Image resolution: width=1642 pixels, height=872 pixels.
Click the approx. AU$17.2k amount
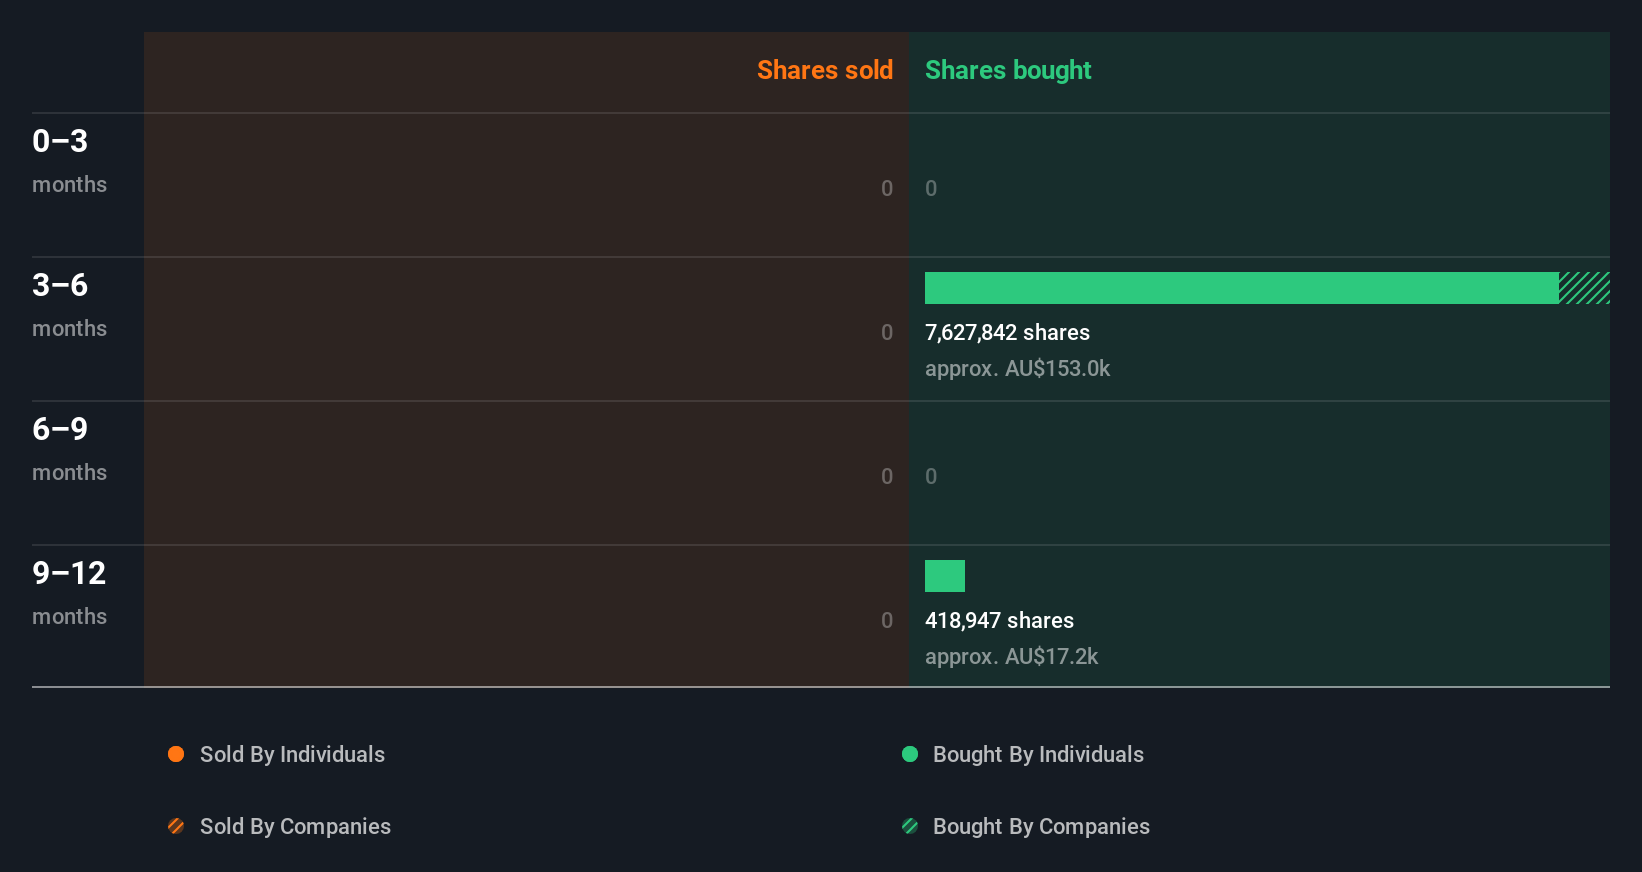pos(1011,656)
